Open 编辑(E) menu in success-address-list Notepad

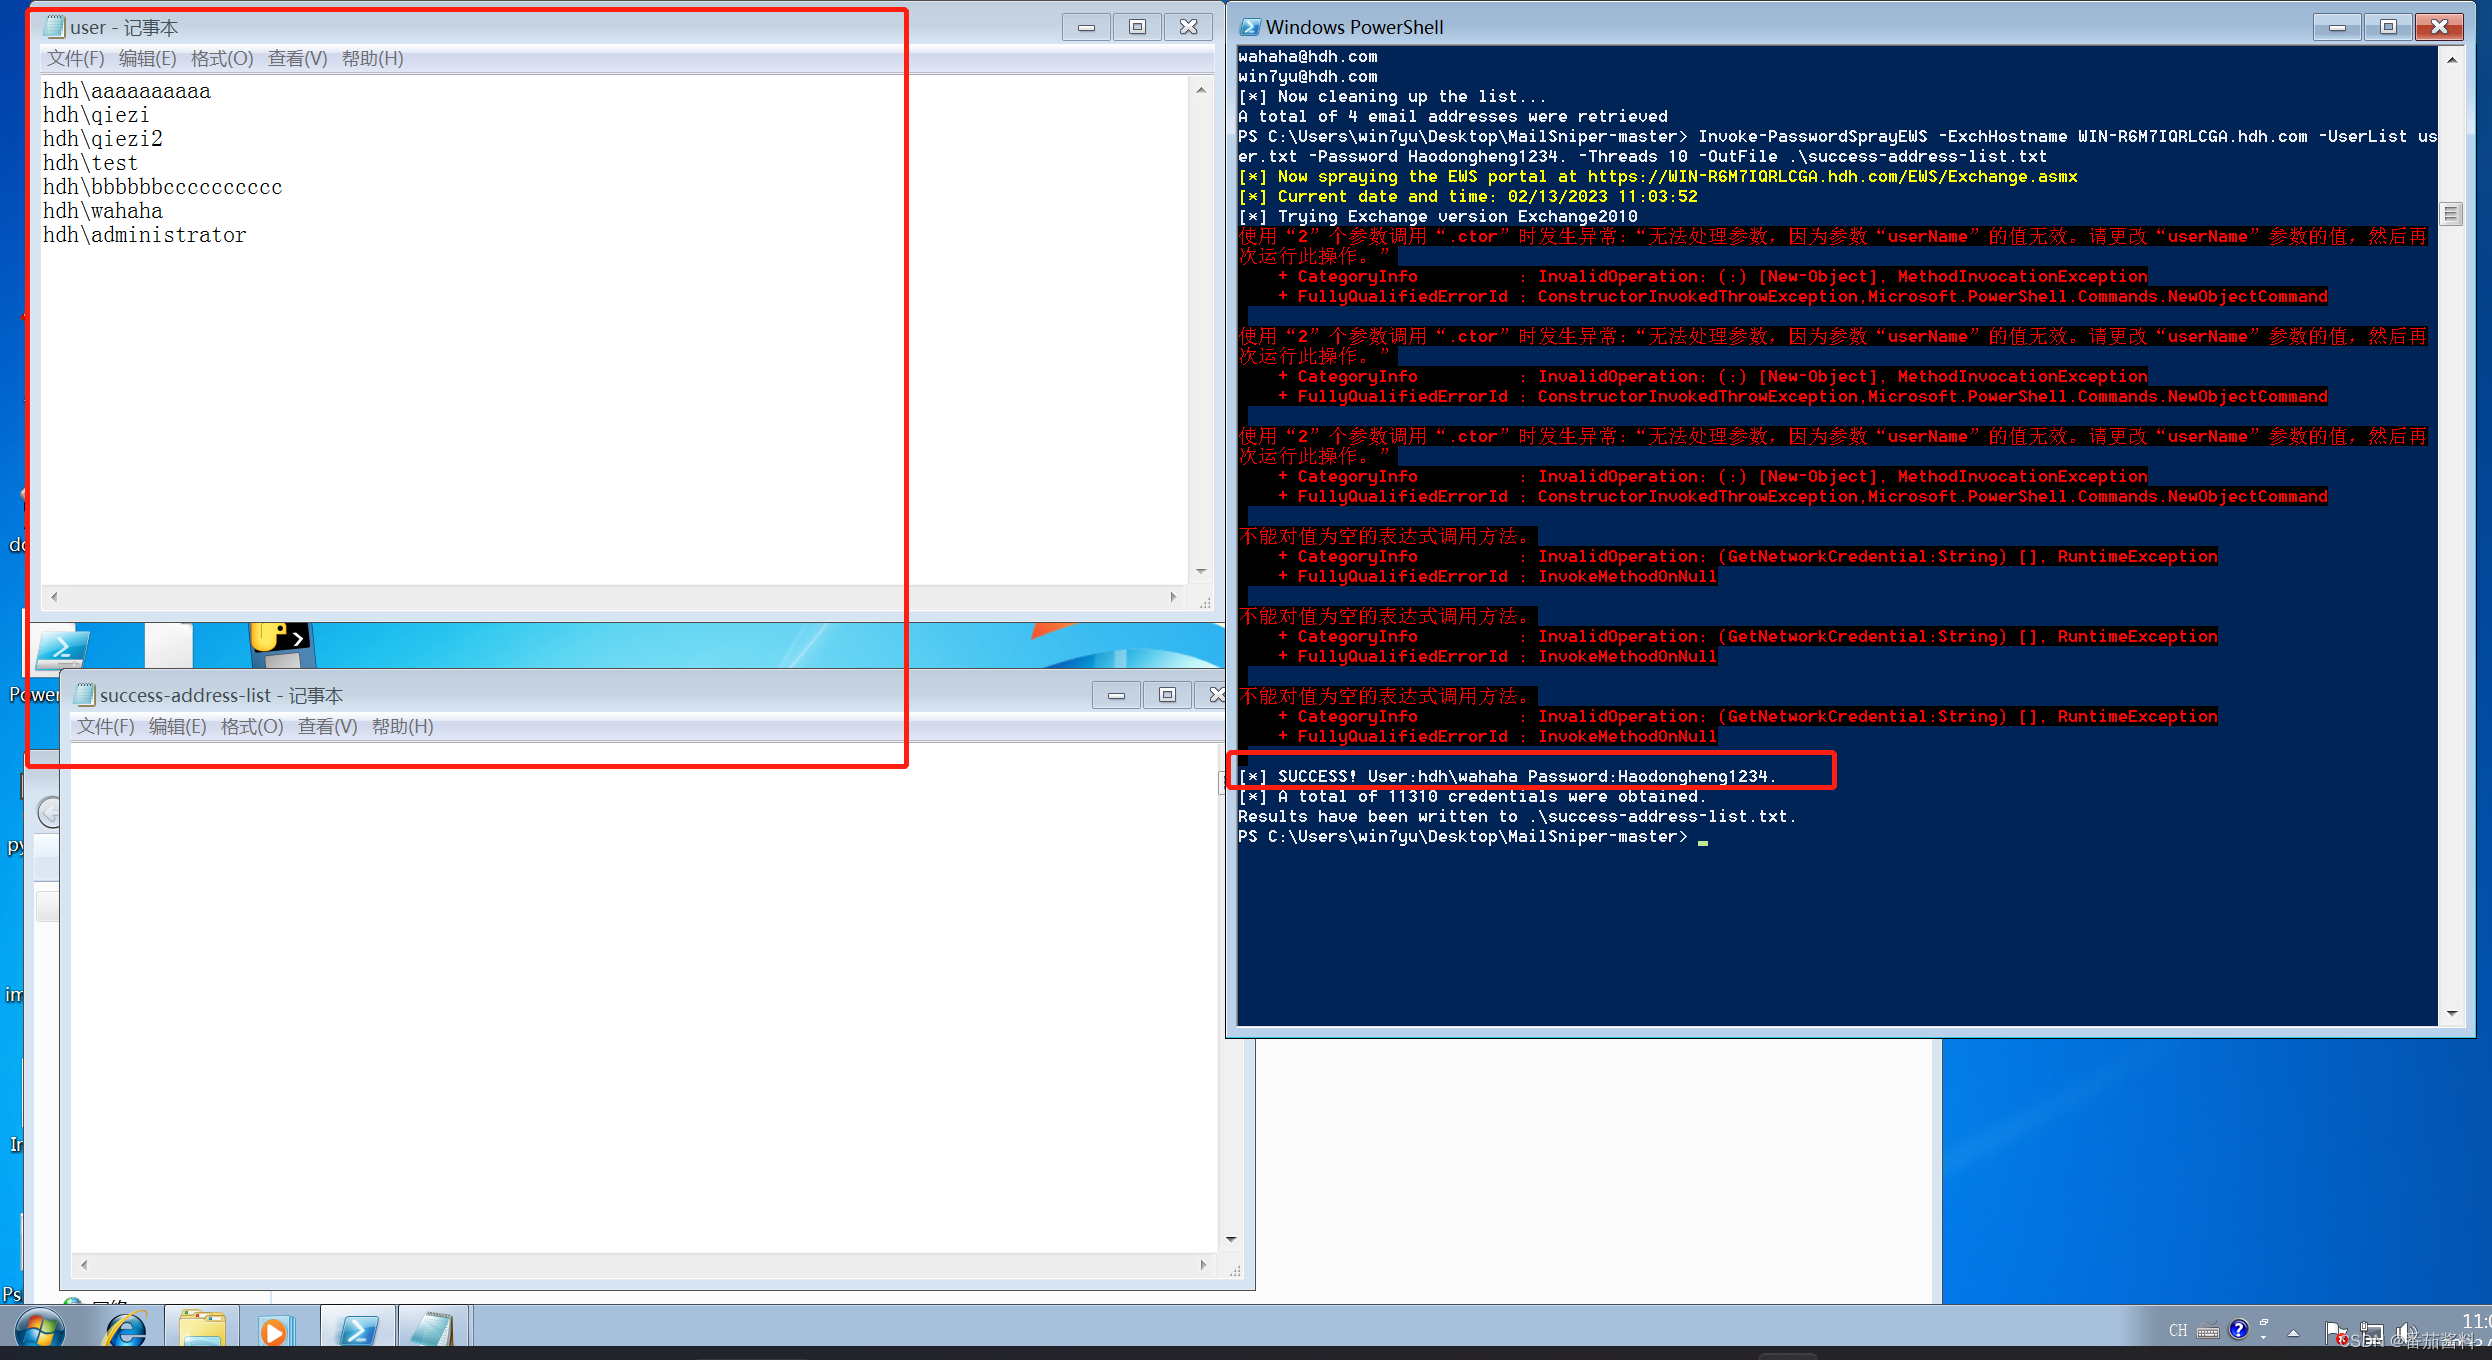point(177,726)
